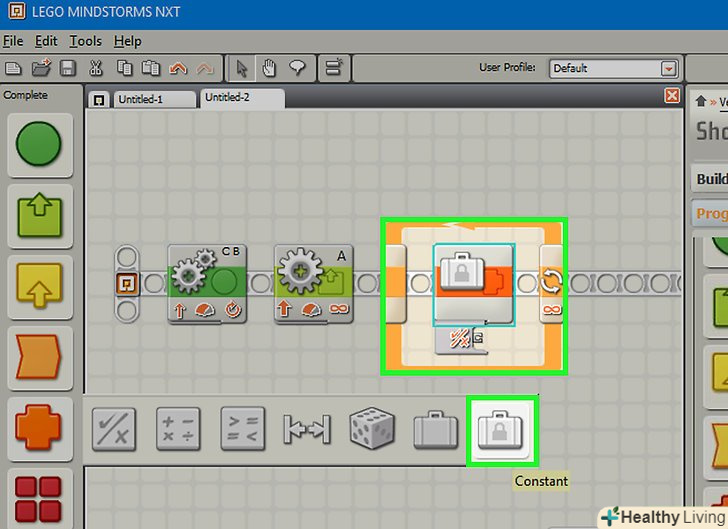Open the Tools menu
Screen dimensions: 728x529
tap(85, 41)
